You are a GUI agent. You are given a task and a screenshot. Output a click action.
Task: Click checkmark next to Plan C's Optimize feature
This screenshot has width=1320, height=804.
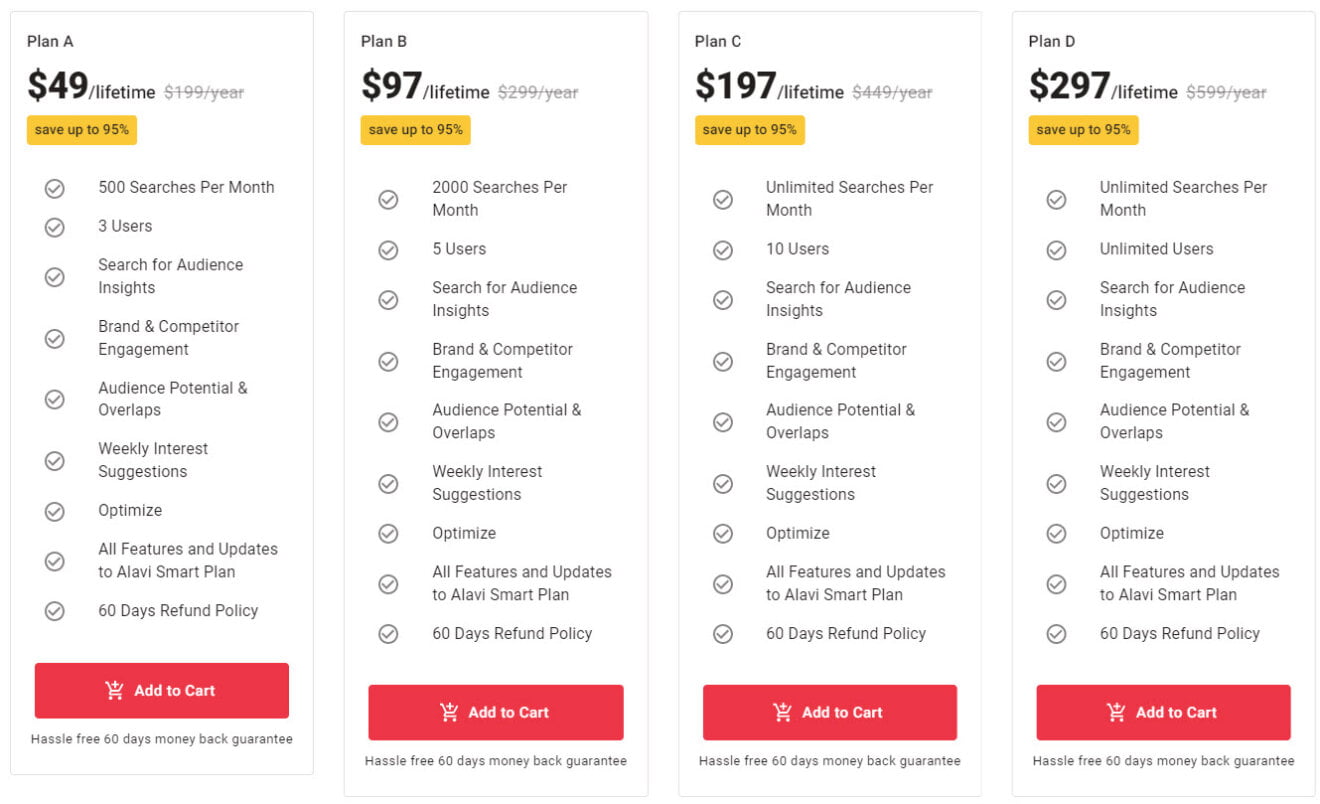click(722, 534)
